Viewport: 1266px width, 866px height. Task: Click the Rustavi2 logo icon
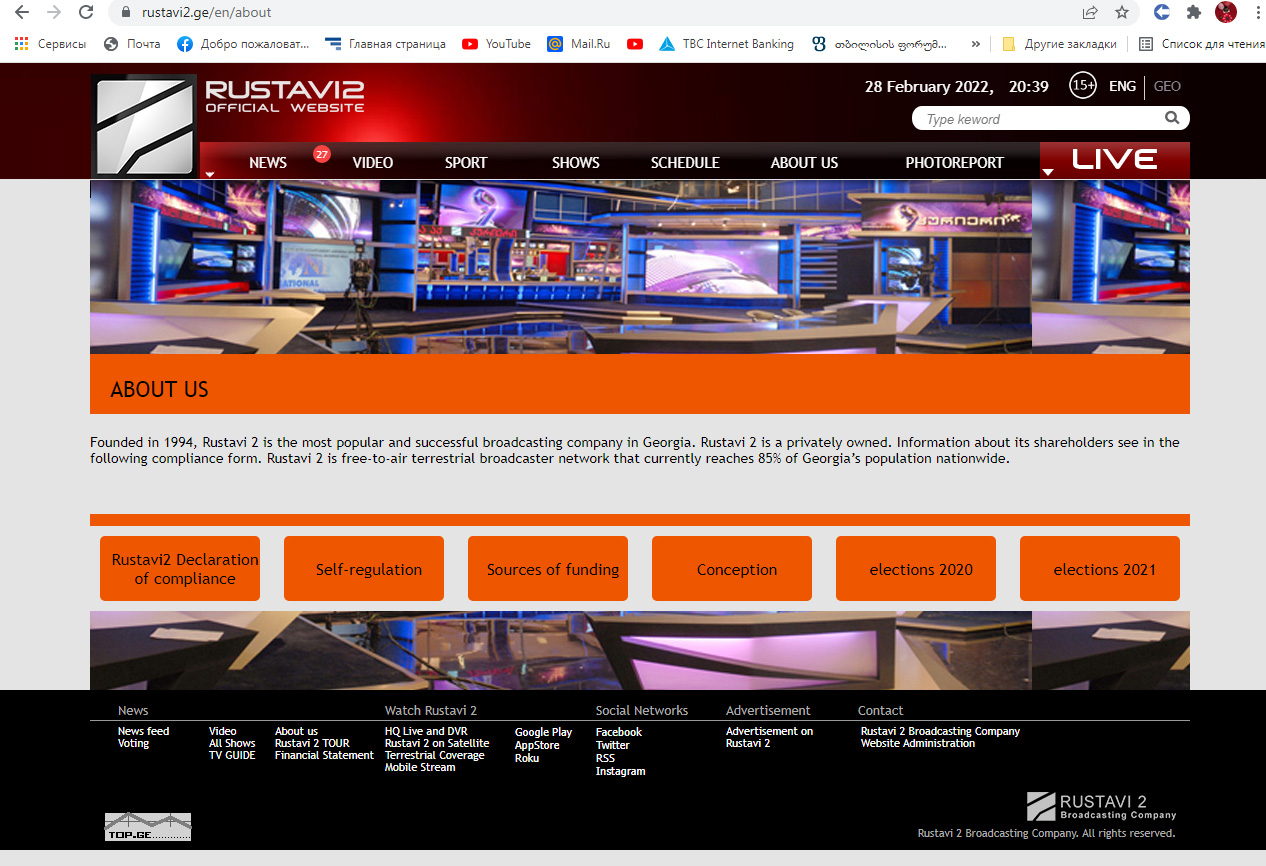click(x=144, y=126)
